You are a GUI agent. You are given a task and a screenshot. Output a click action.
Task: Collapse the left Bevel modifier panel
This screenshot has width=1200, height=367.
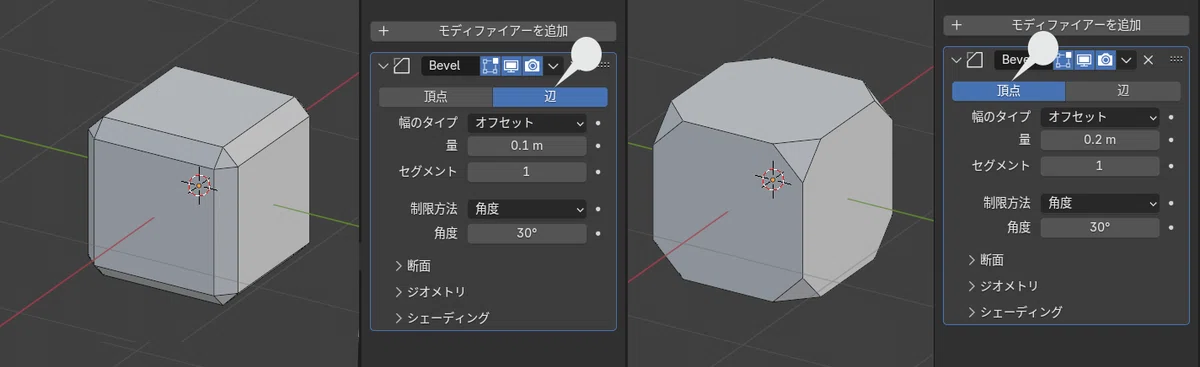coord(384,66)
